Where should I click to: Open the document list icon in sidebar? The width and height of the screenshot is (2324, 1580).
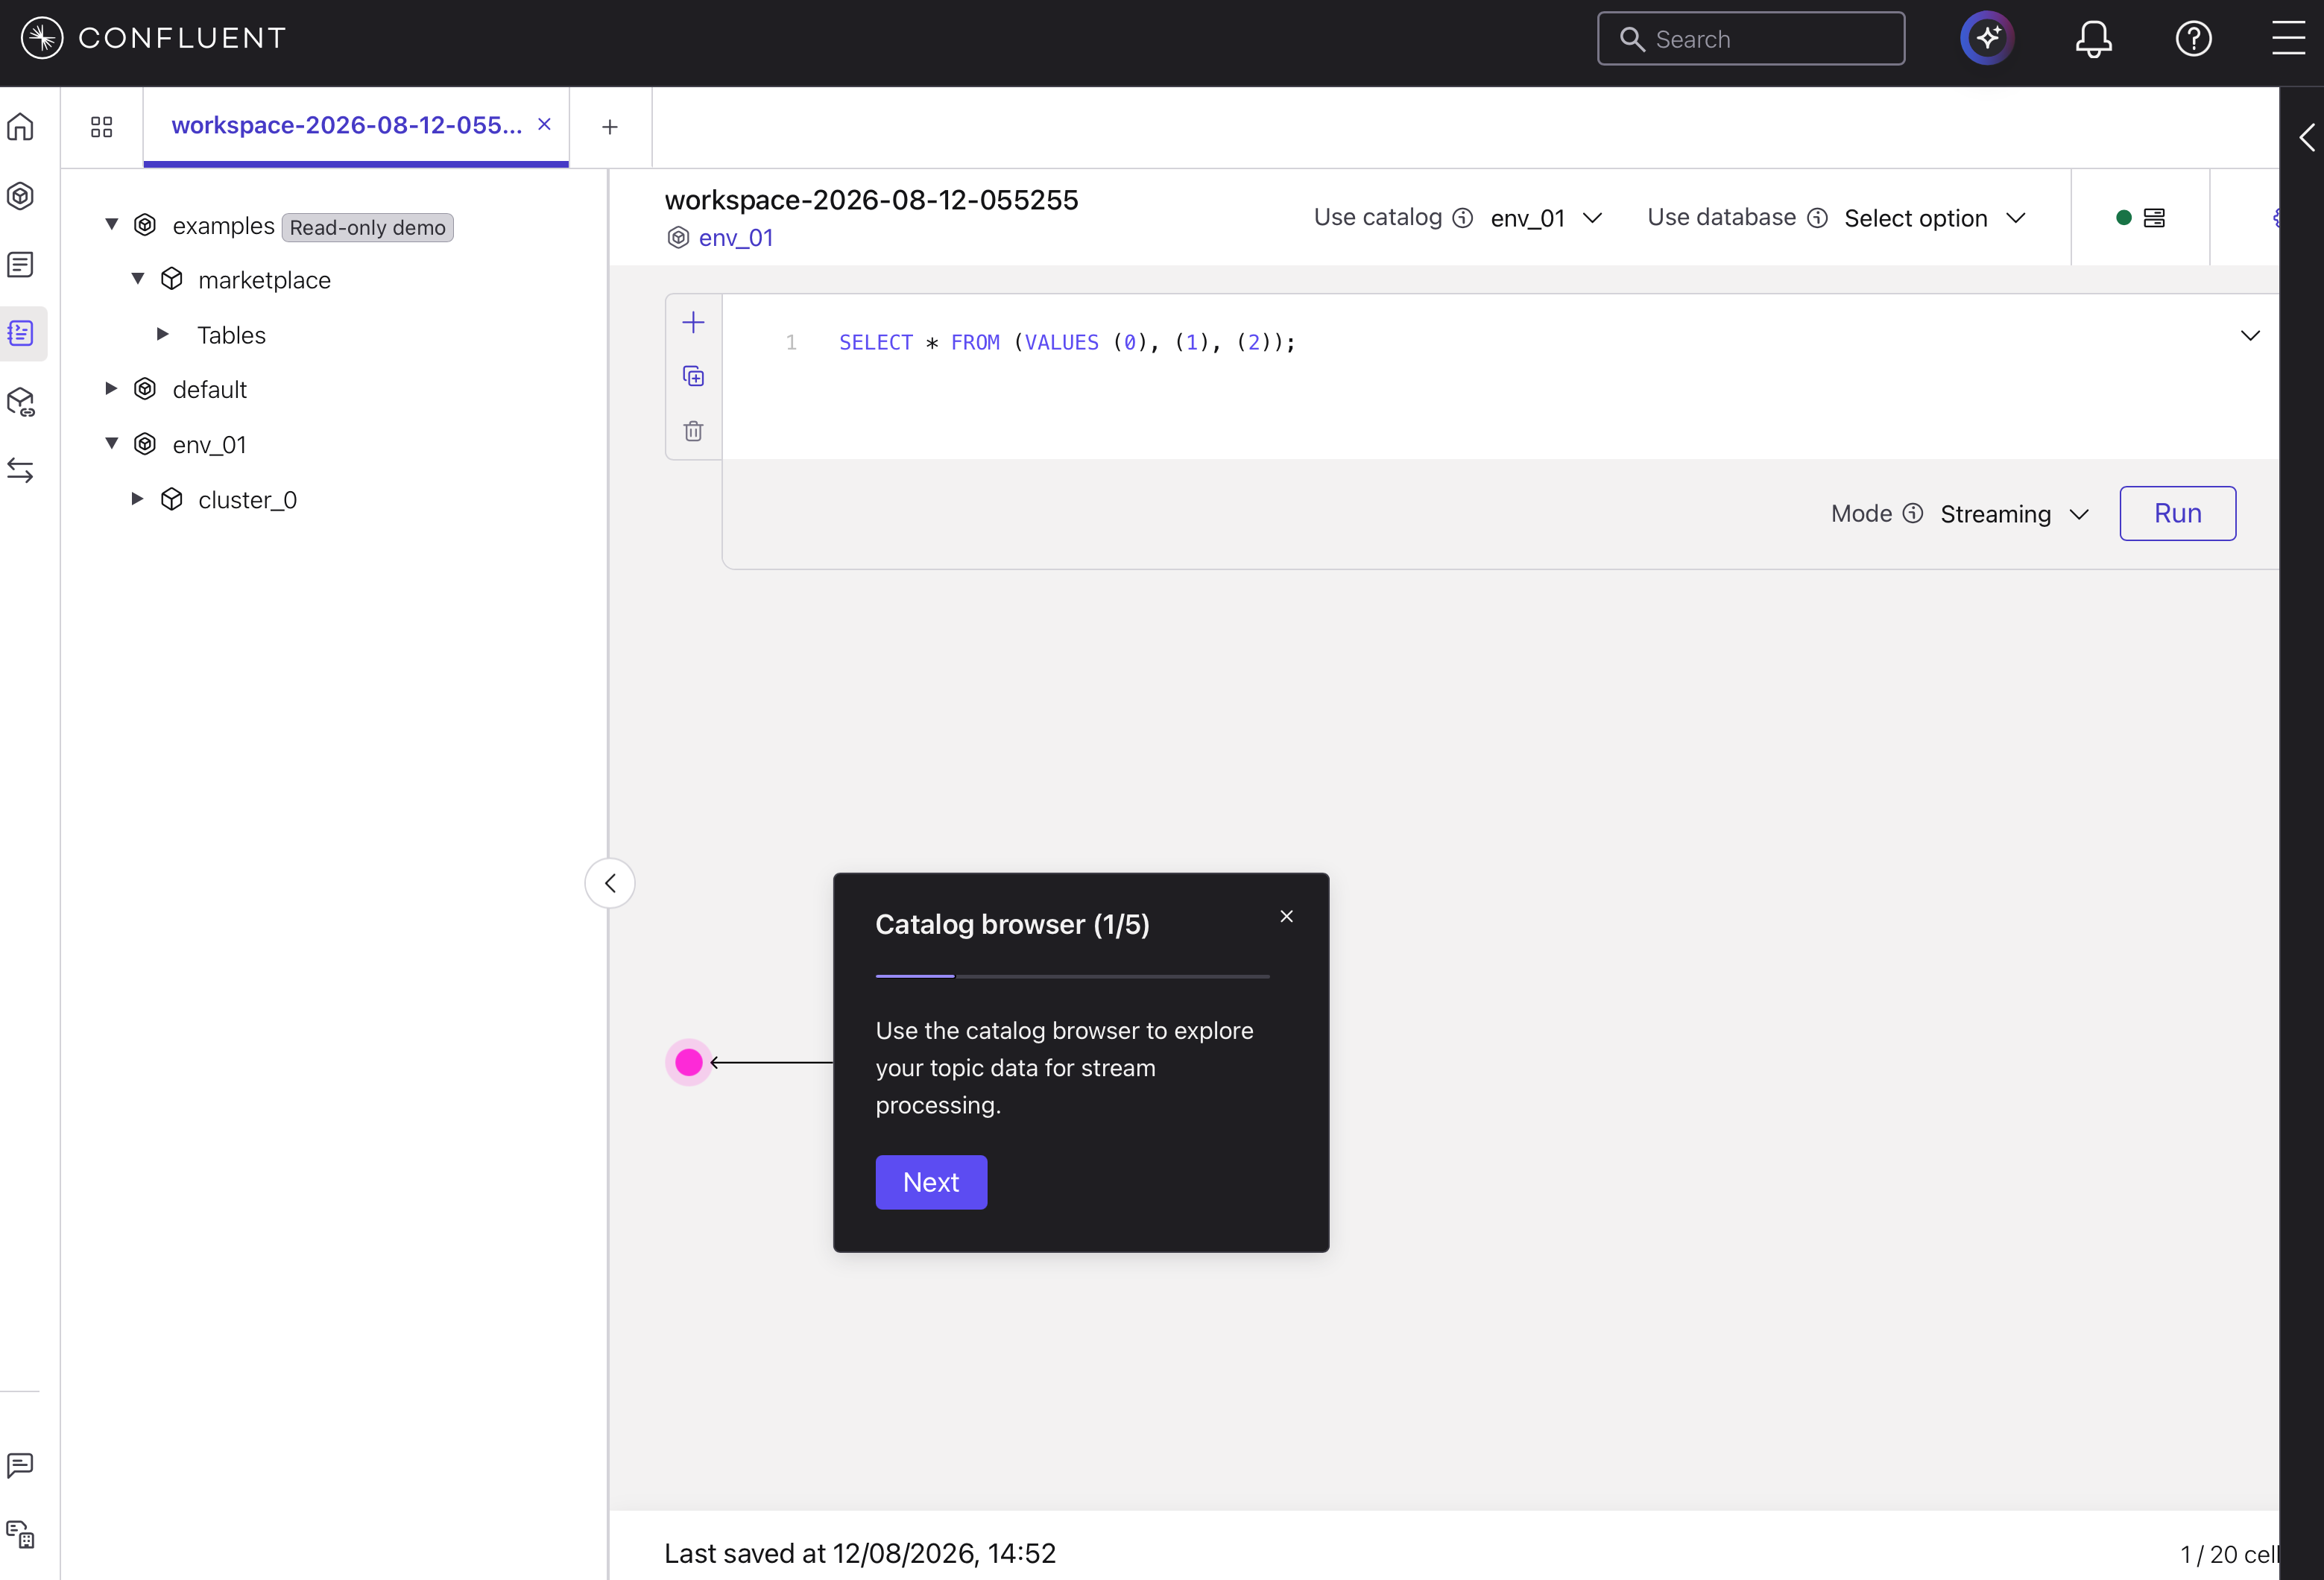(x=21, y=264)
